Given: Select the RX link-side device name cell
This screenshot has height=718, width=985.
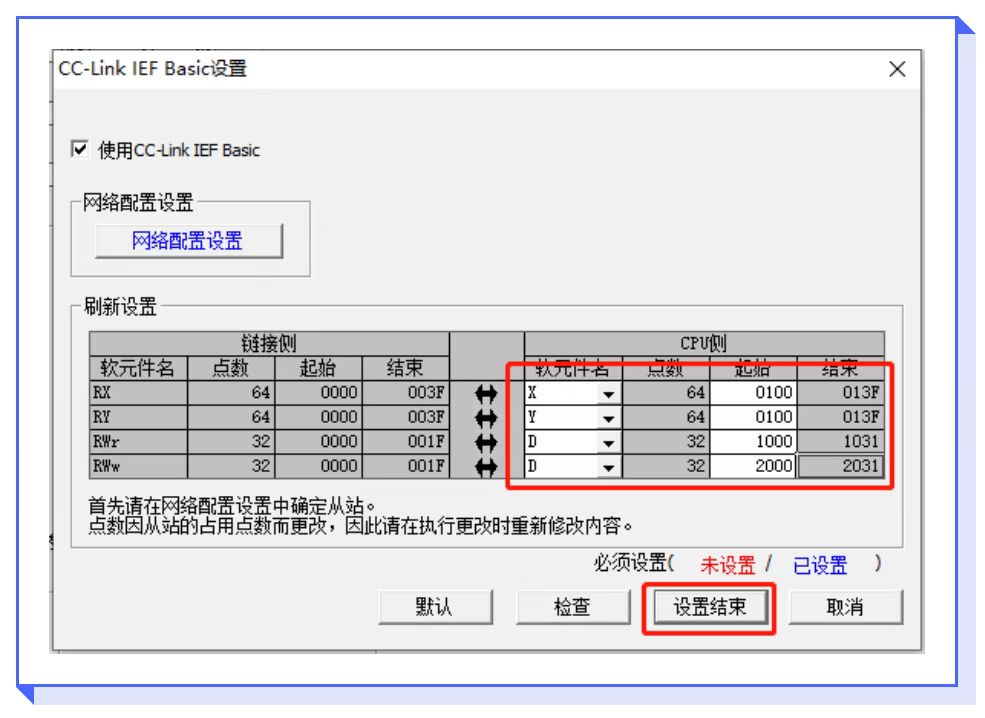Looking at the screenshot, I should [x=138, y=393].
